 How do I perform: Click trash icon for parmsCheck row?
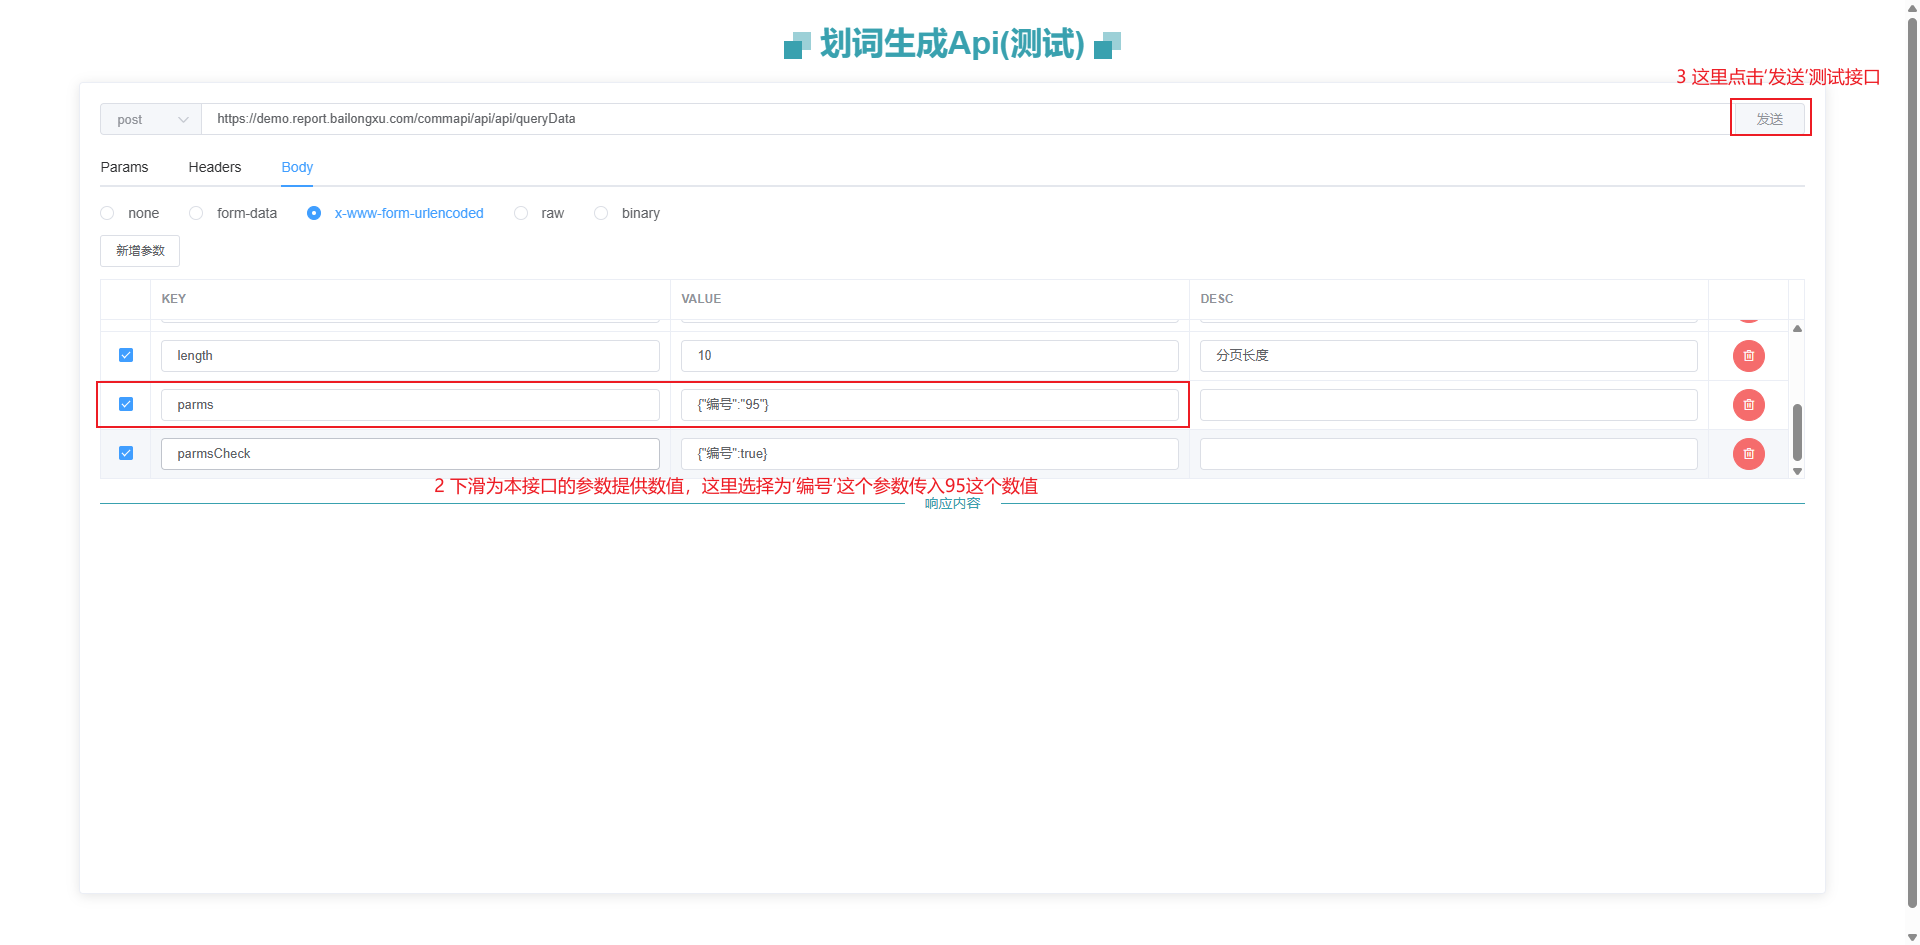(1748, 454)
